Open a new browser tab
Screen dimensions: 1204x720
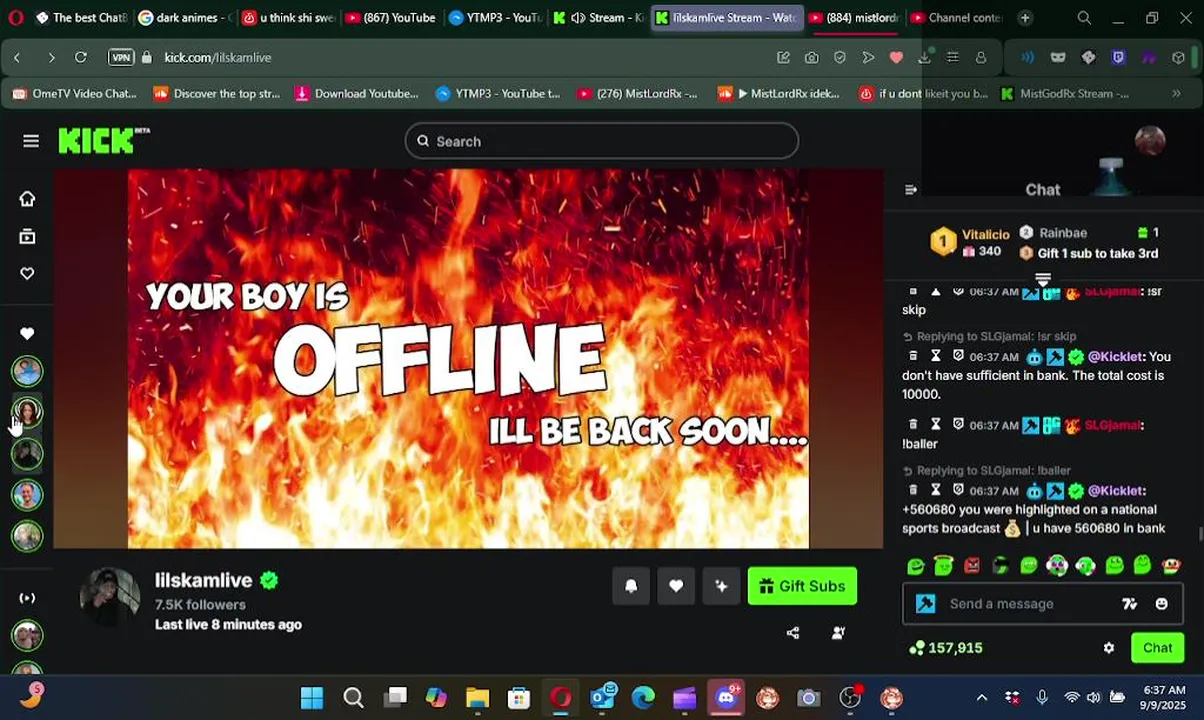click(1025, 18)
